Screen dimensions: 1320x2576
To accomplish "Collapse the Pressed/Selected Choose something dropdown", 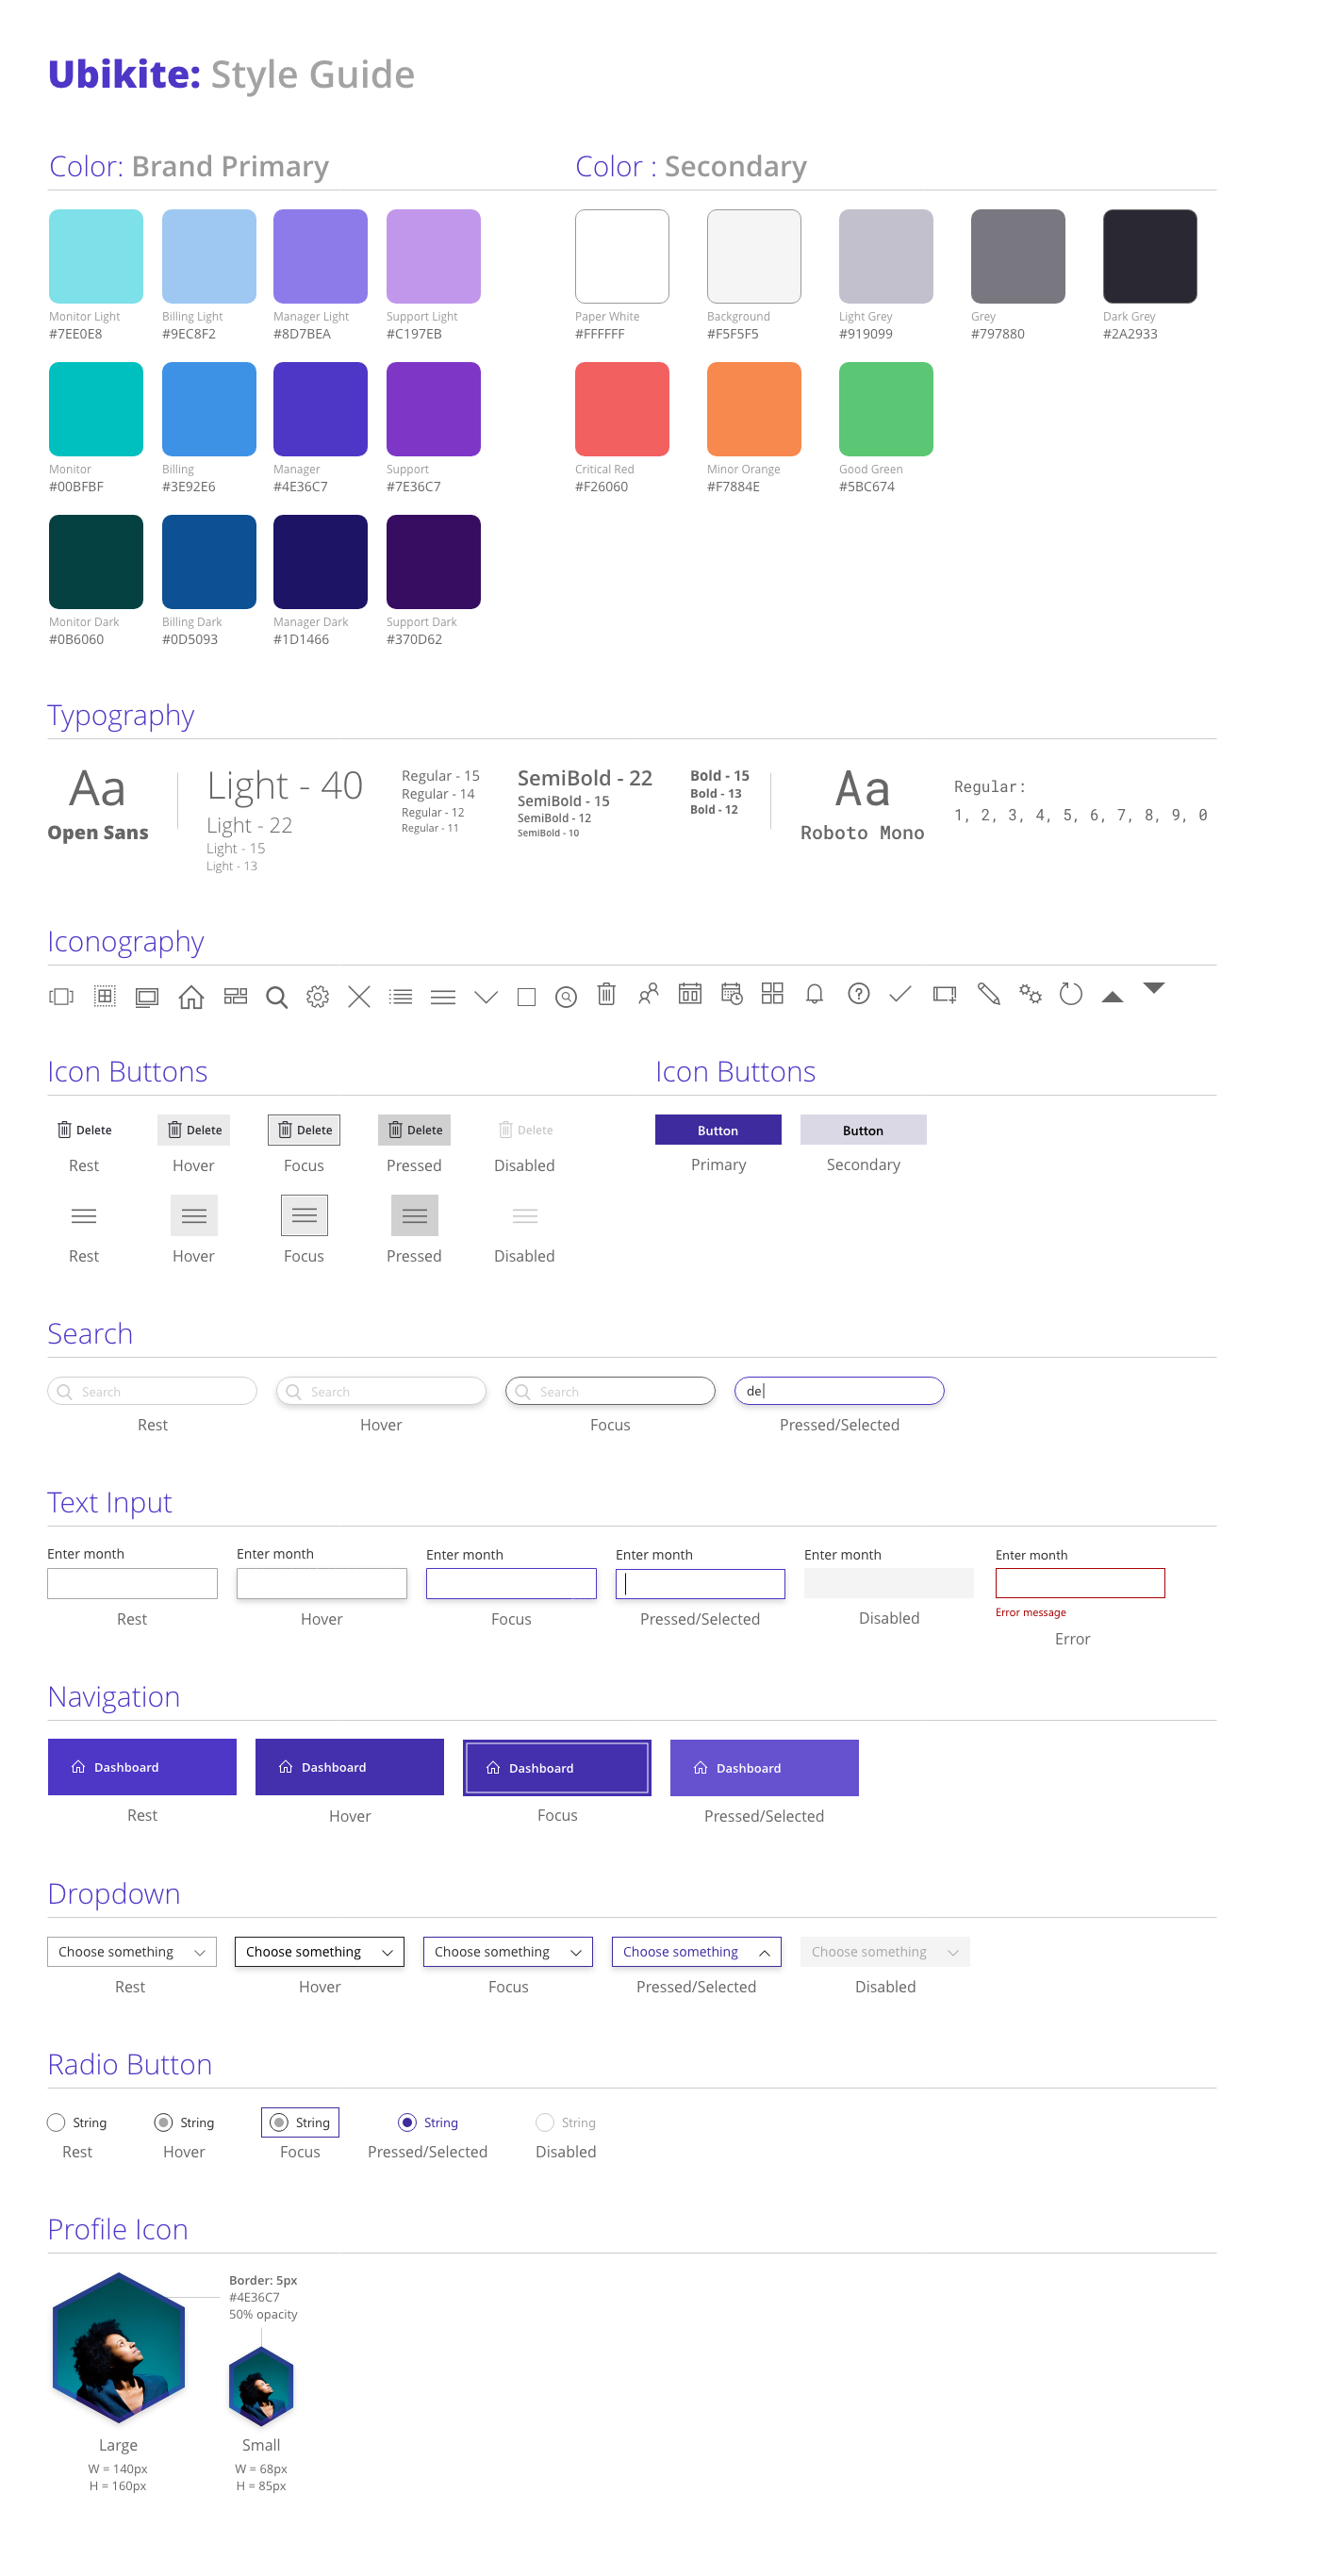I will point(697,1952).
